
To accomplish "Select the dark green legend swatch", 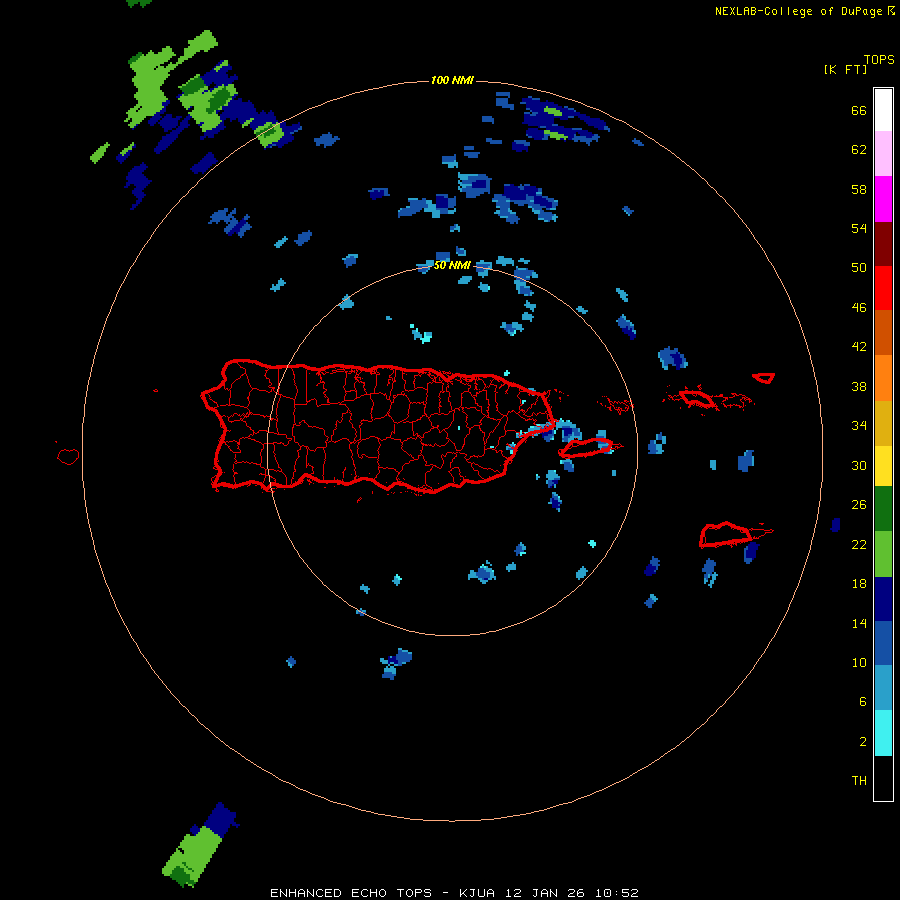I will (x=883, y=509).
